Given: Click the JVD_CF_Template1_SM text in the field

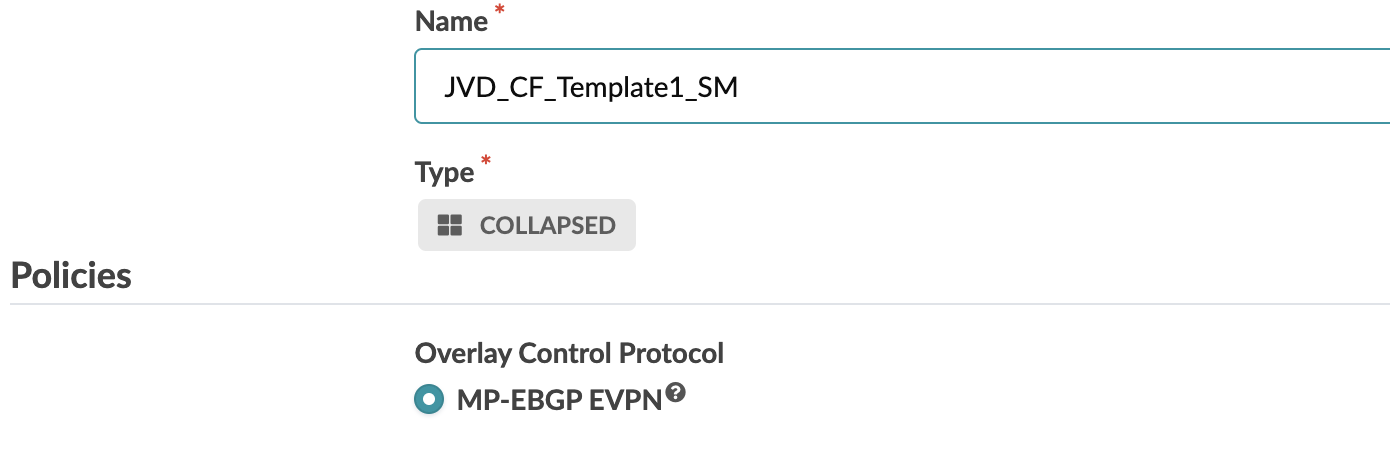Looking at the screenshot, I should [x=591, y=88].
